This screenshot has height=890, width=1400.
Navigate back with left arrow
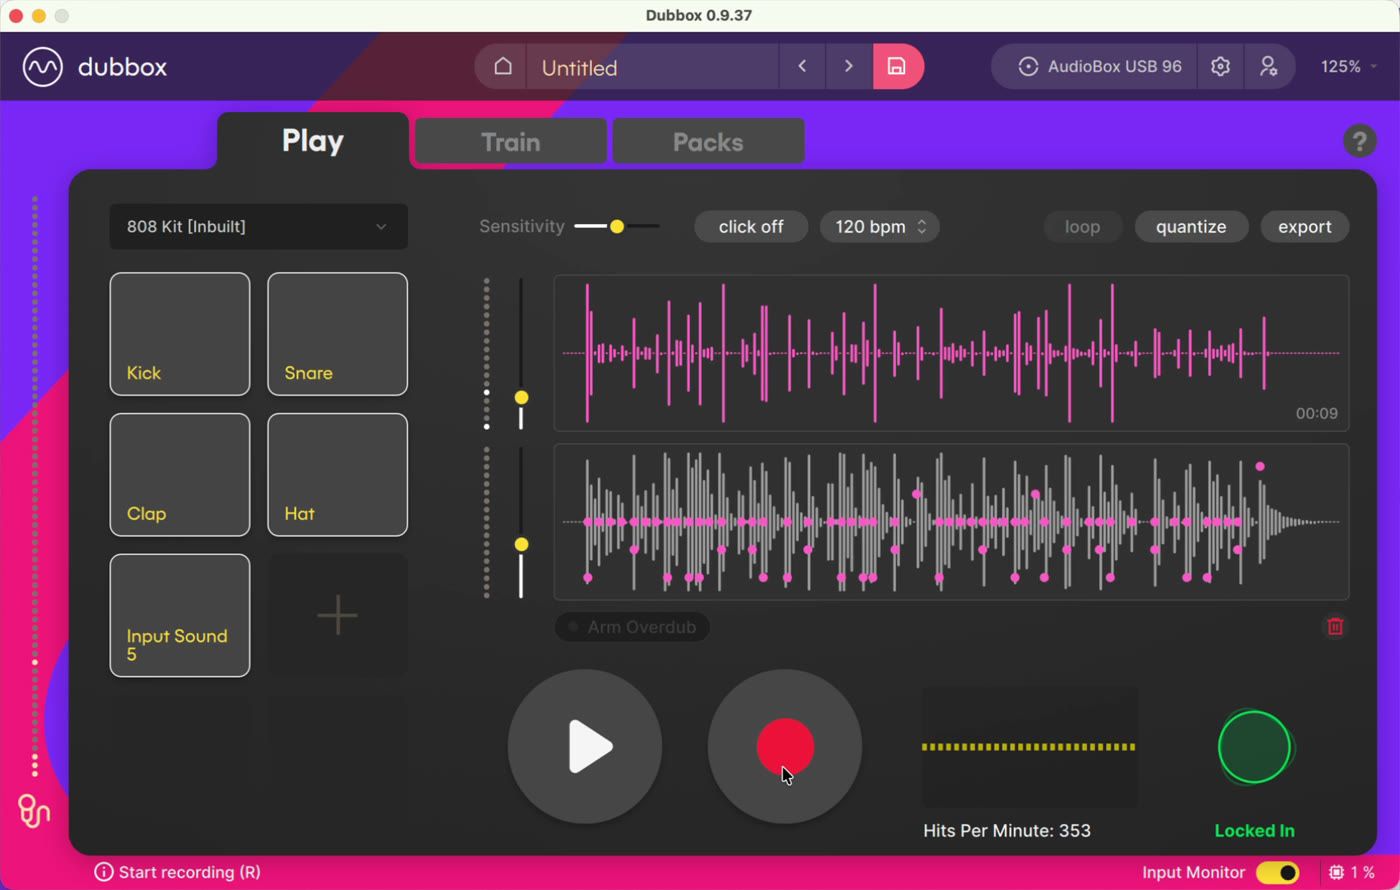point(802,66)
